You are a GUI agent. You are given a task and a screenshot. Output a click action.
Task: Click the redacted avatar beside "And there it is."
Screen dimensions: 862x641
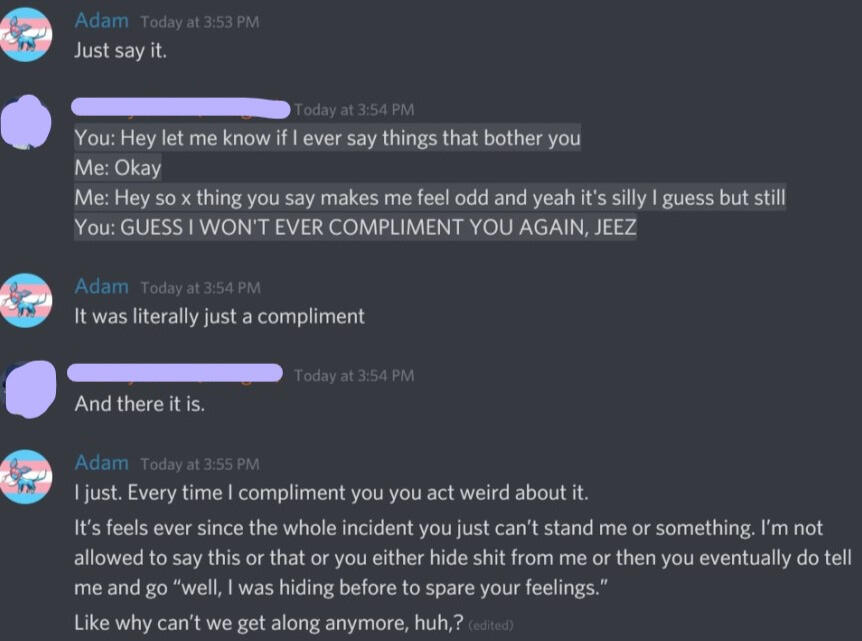click(27, 388)
